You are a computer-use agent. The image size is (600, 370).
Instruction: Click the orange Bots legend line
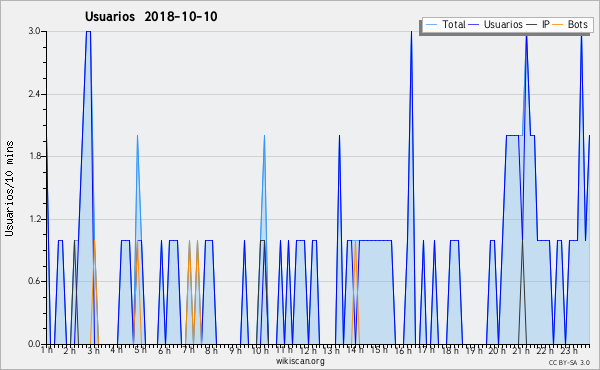(558, 25)
